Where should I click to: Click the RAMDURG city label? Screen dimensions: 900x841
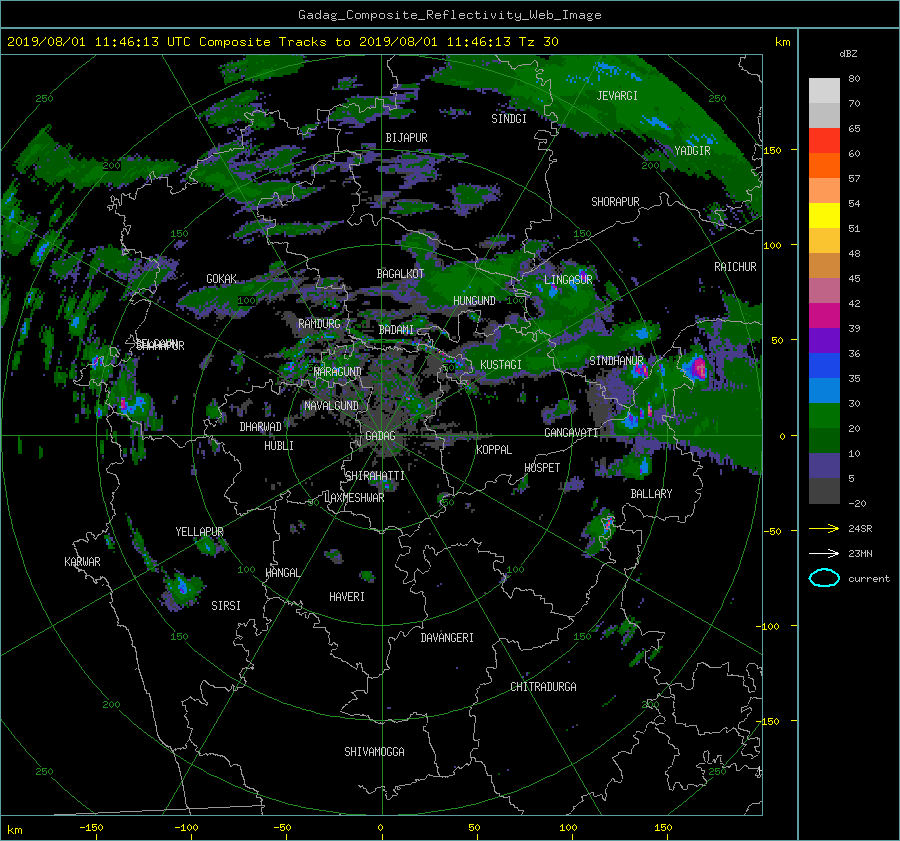click(319, 324)
